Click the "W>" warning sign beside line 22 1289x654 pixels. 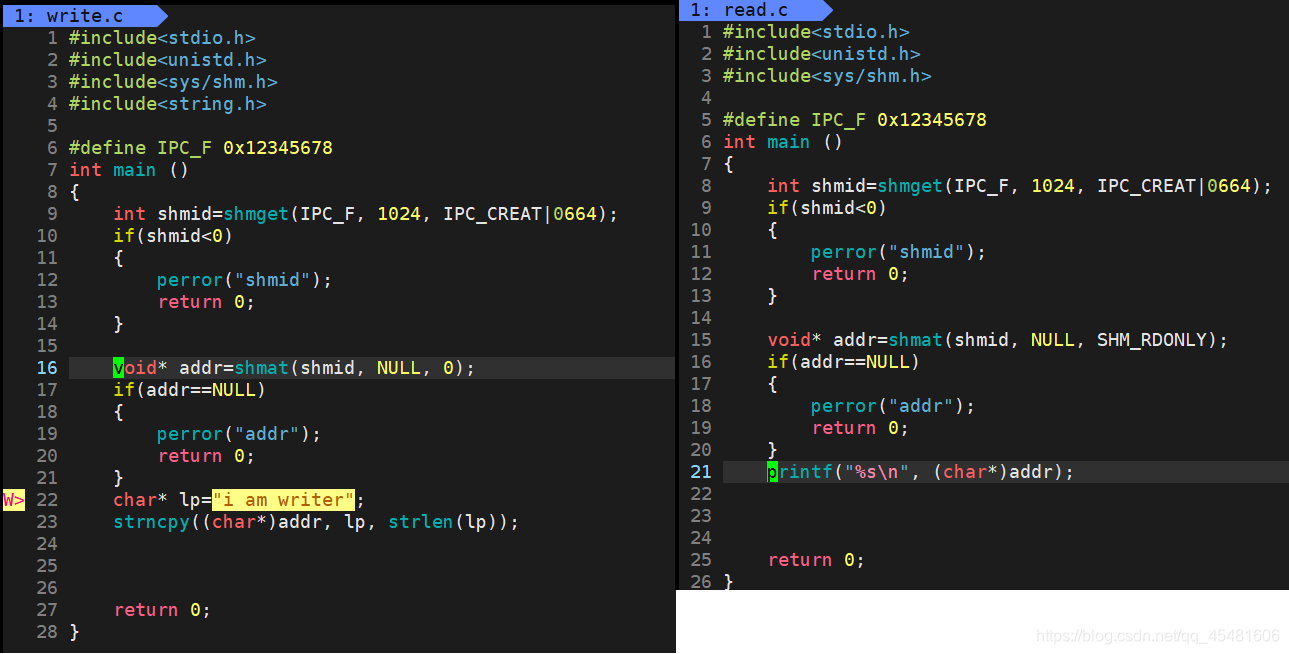pyautogui.click(x=13, y=499)
